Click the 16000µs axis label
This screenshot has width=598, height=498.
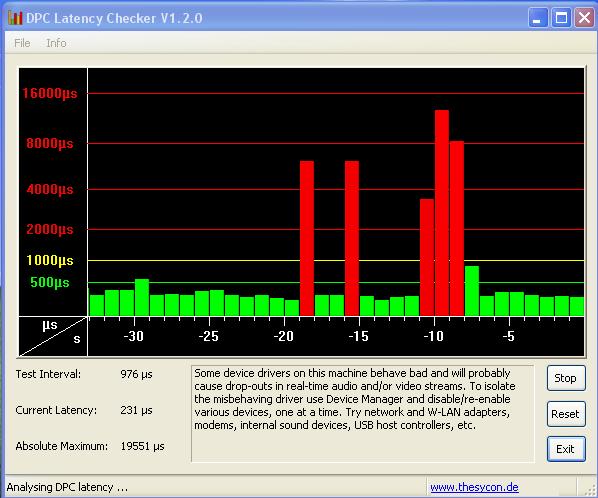(50, 93)
